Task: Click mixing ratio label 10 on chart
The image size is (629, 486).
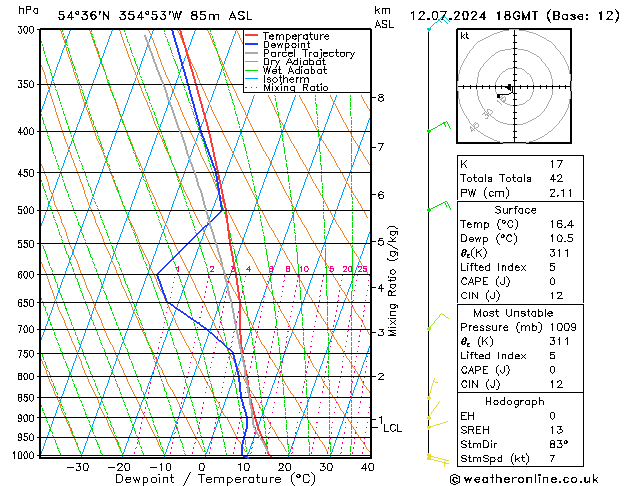Action: [x=304, y=269]
